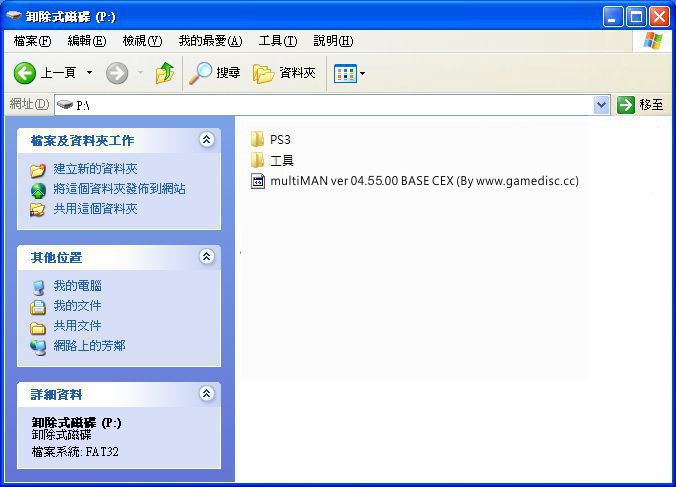
Task: Click the My Computer icon beside 我的電腦
Action: point(38,287)
